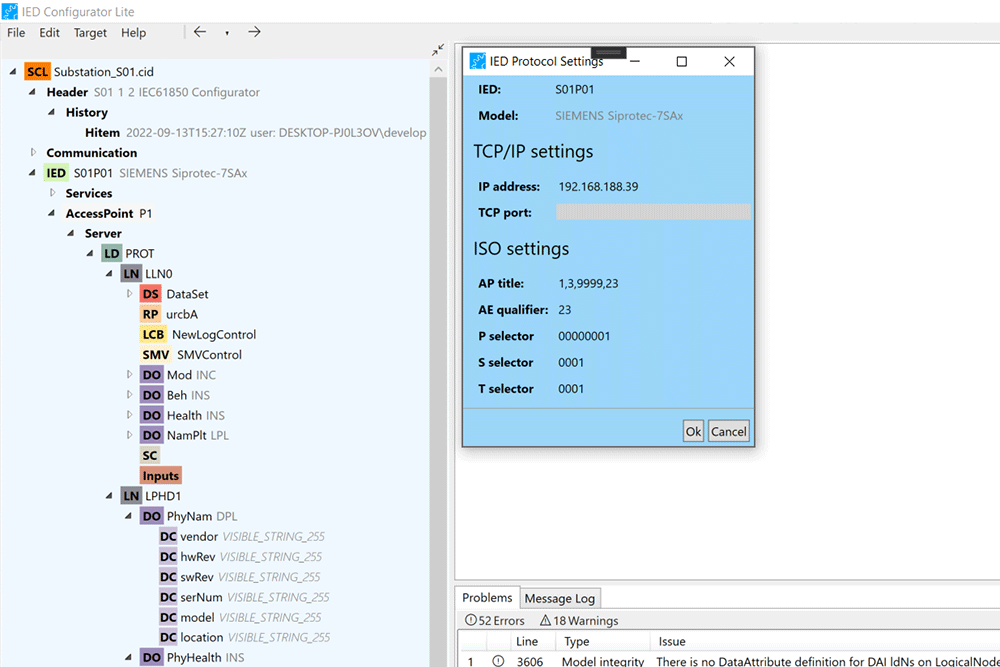The image size is (1000, 667).
Task: Click the SMV icon for SMVControl
Action: 156,355
